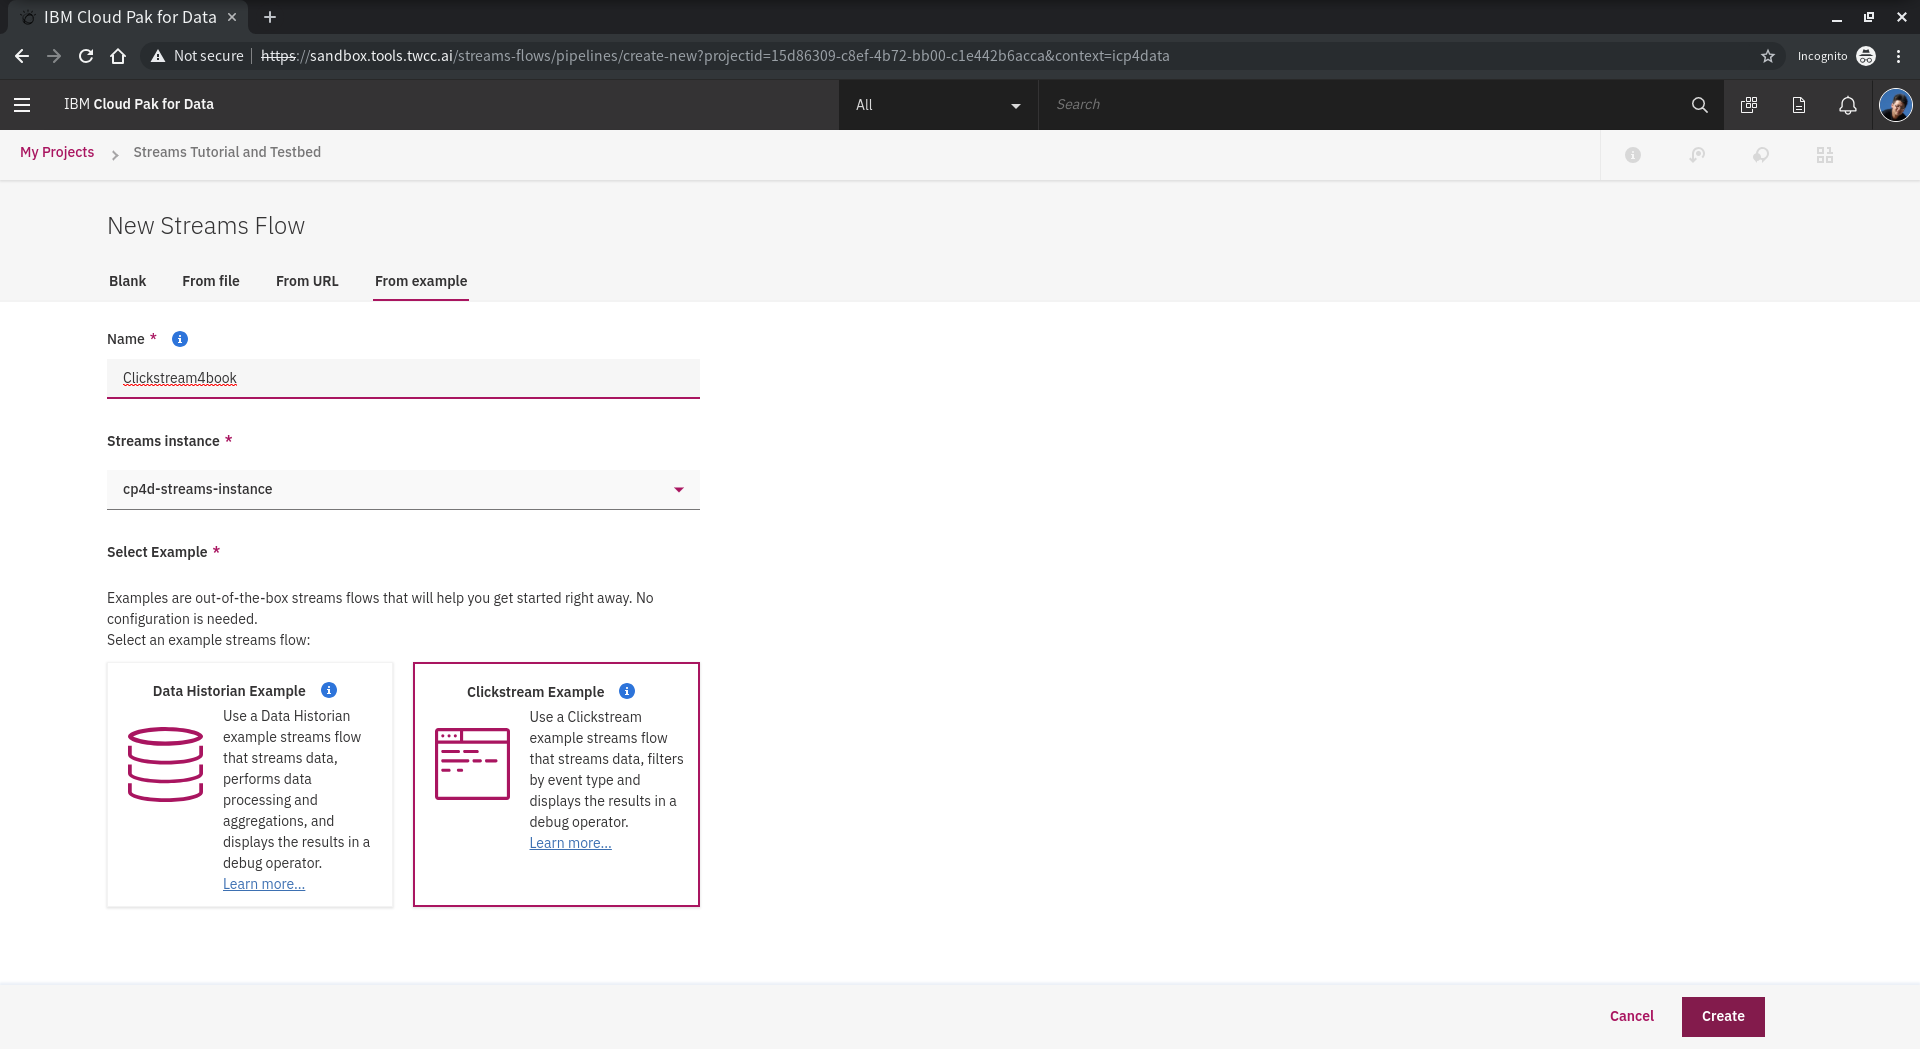Click the New Streams Flow heading
1920x1049 pixels.
tap(206, 226)
